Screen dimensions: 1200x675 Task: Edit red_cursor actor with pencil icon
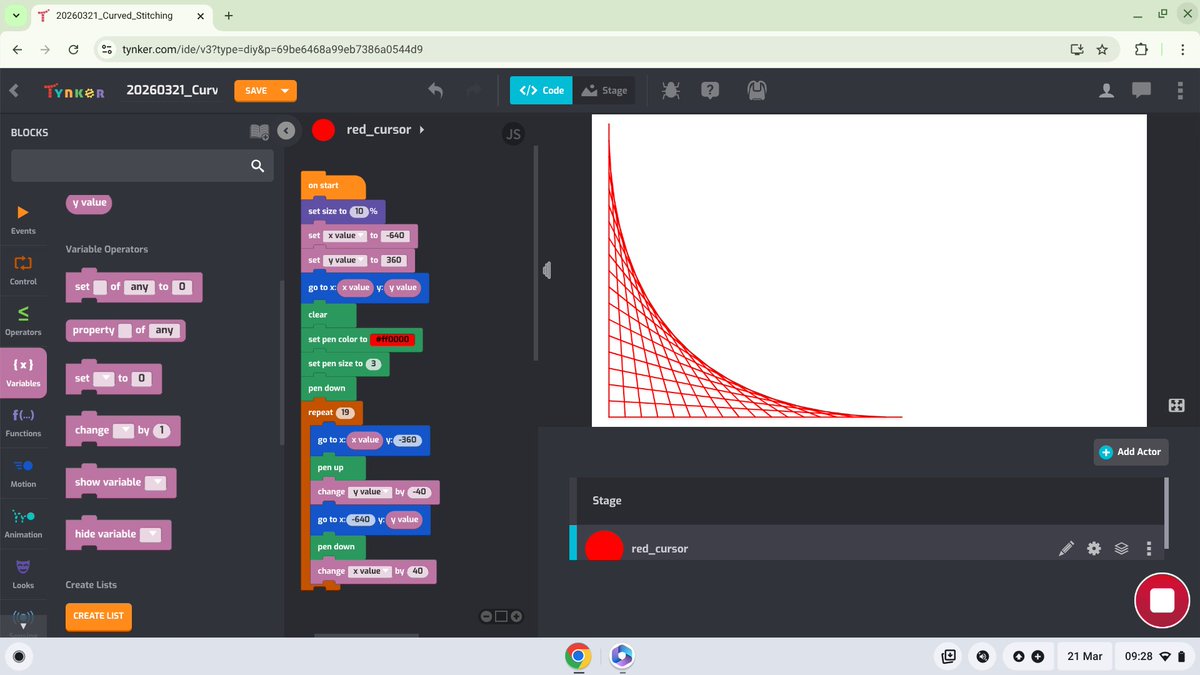coord(1066,548)
